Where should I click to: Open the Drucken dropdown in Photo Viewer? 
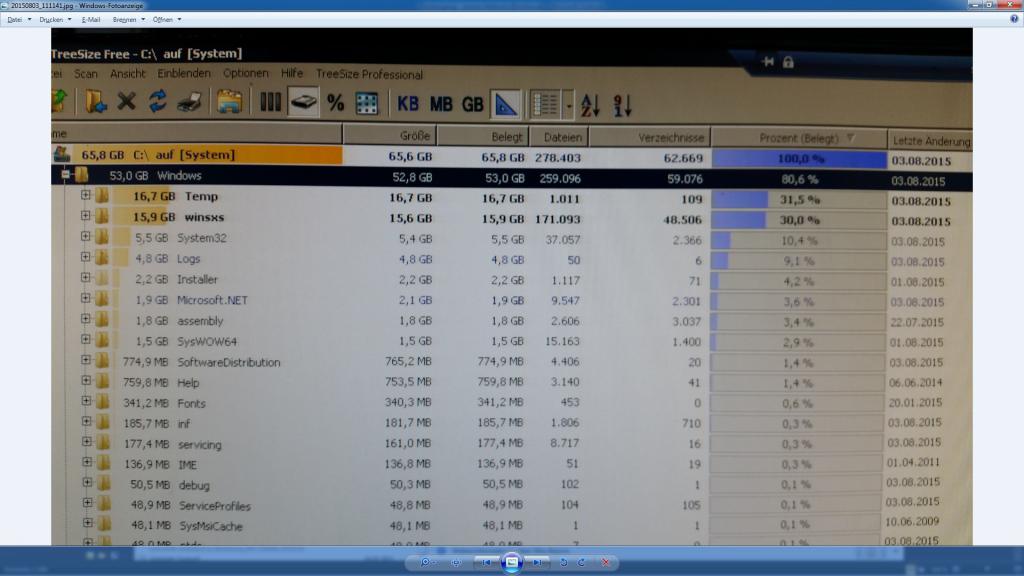click(55, 20)
